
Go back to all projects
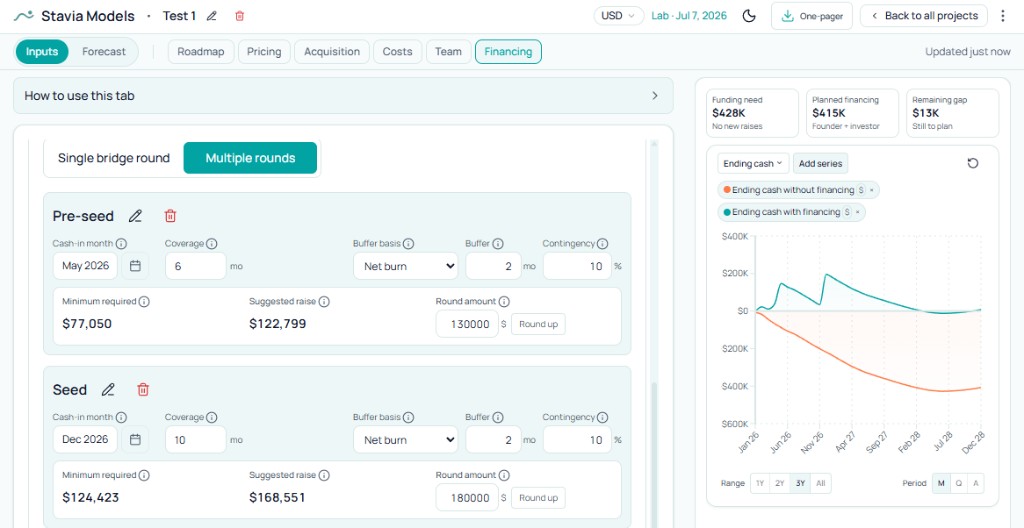click(924, 16)
